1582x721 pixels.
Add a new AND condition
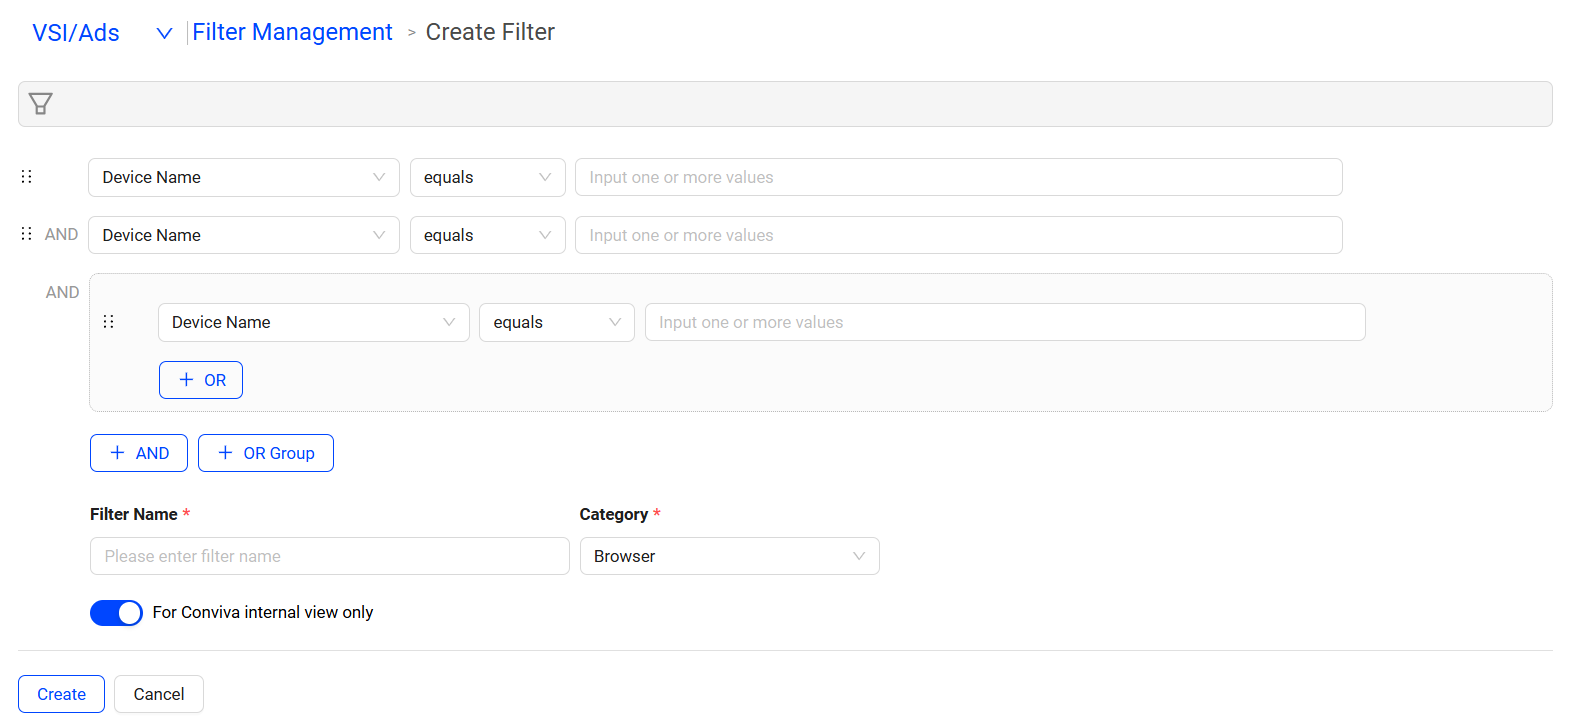coord(139,453)
